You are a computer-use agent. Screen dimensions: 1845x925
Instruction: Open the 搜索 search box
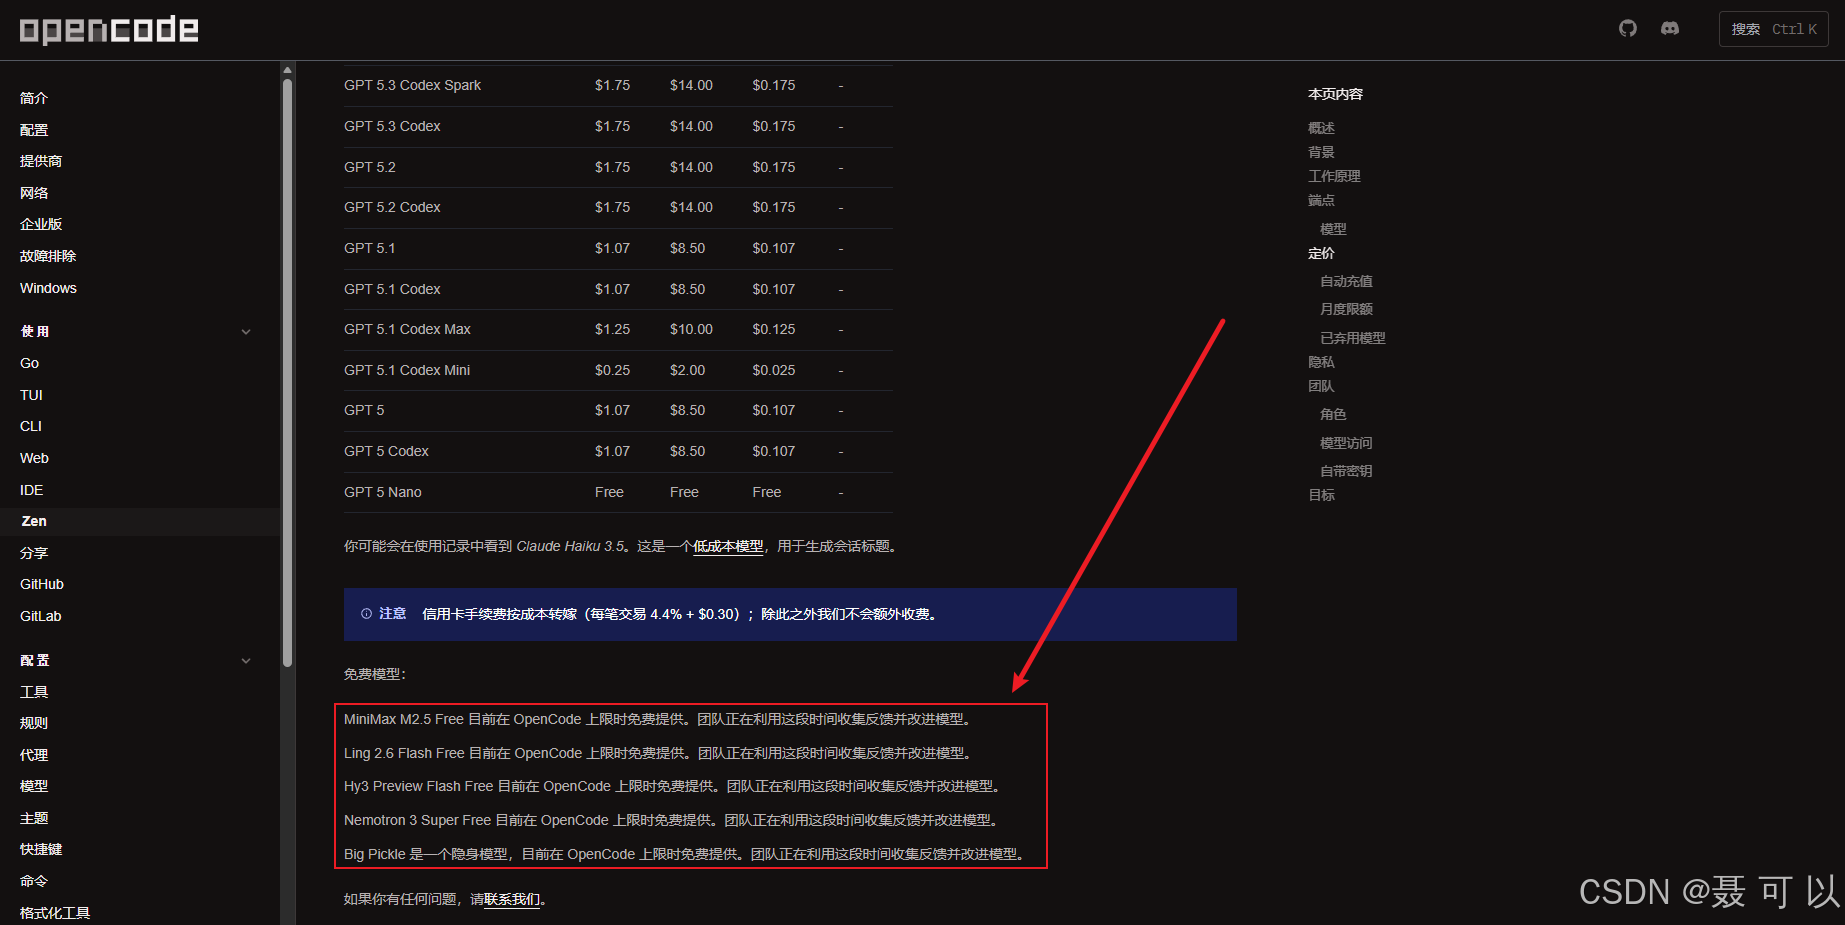(1774, 29)
